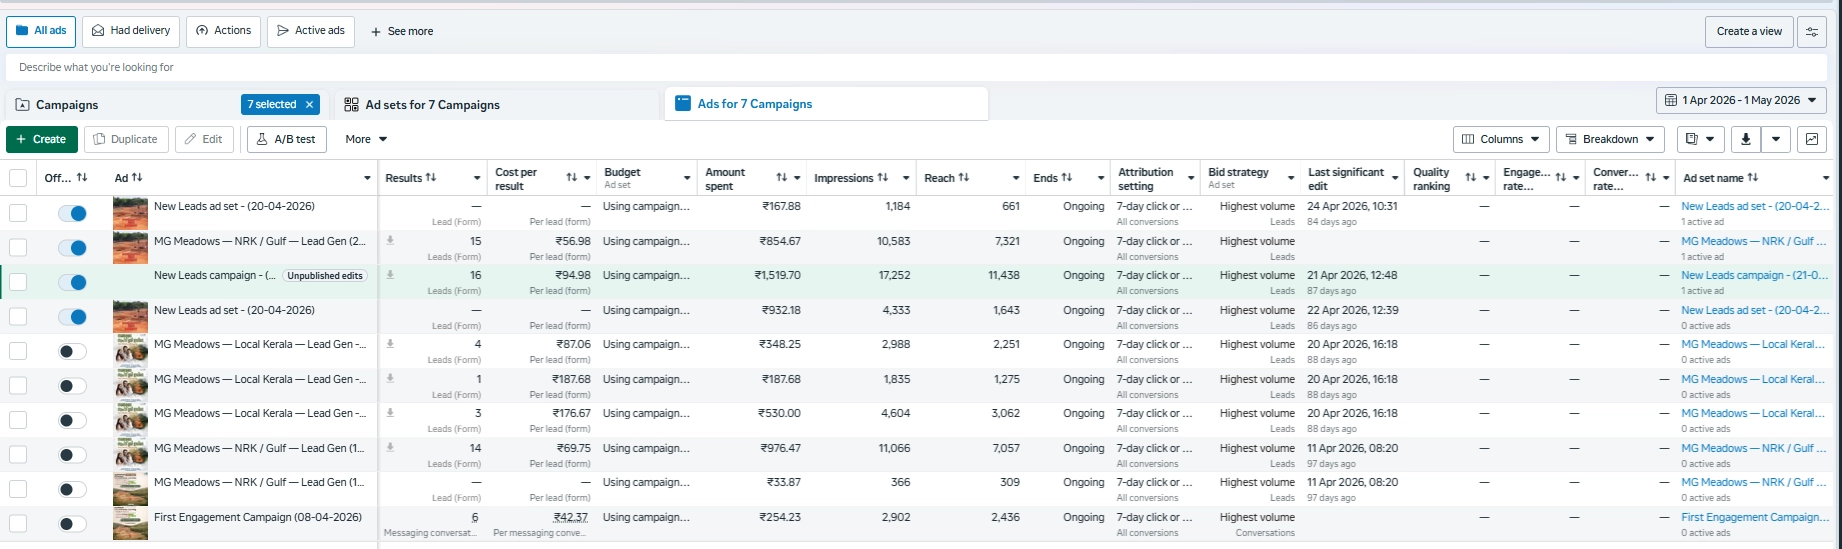
Task: Open Budget column options arrow
Action: 687,178
